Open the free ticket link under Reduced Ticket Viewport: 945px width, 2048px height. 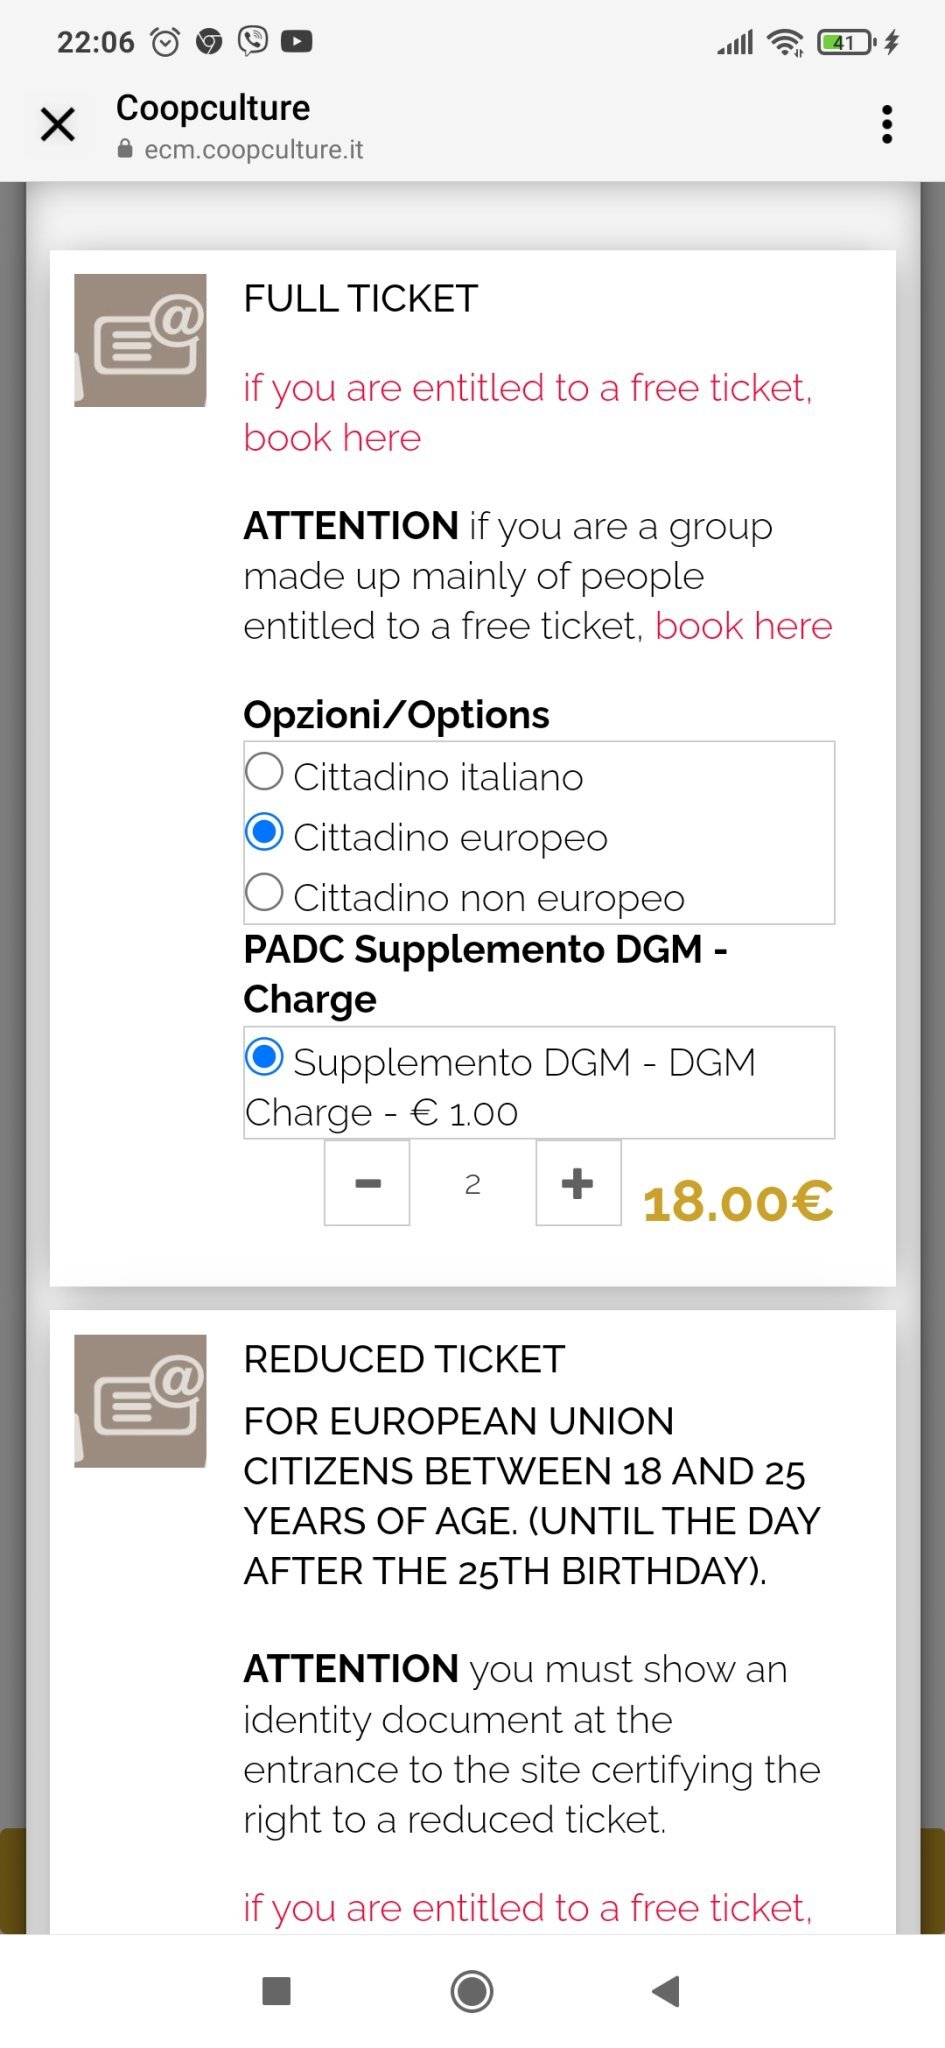coord(527,1907)
